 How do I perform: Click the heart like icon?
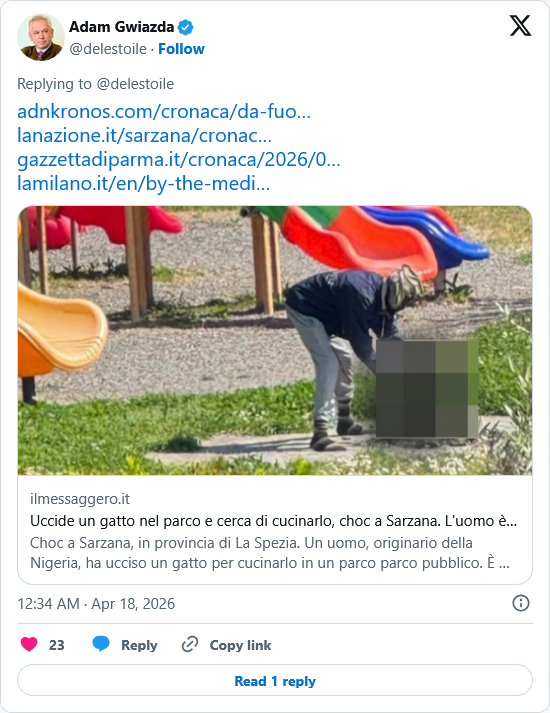click(29, 644)
